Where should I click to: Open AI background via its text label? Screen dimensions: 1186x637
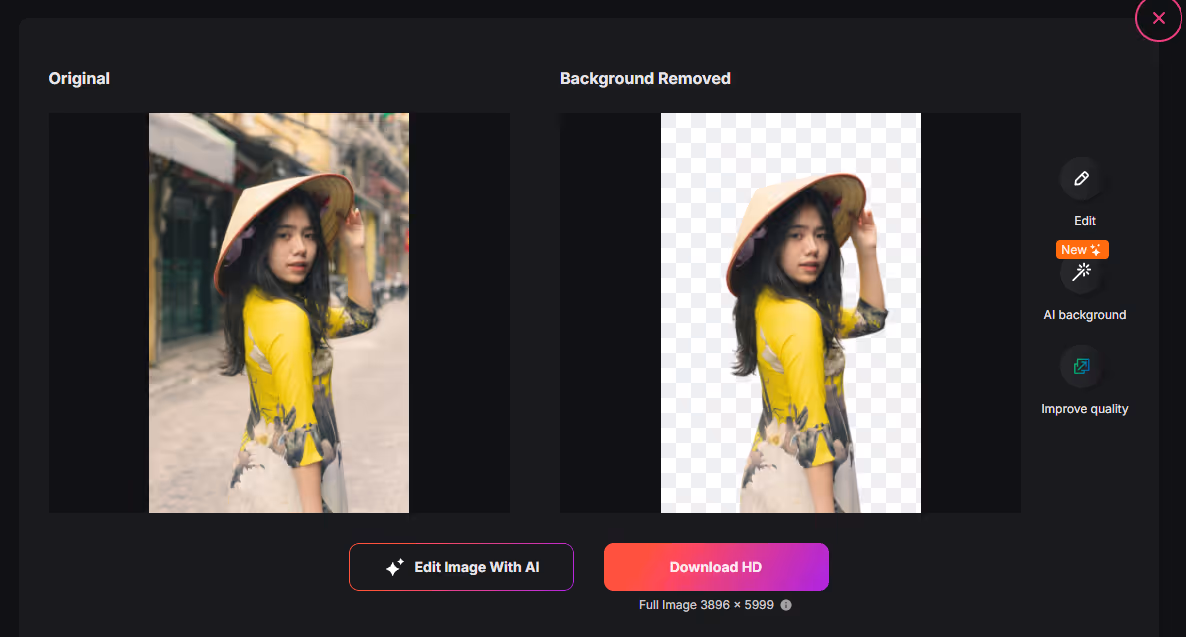pos(1084,314)
